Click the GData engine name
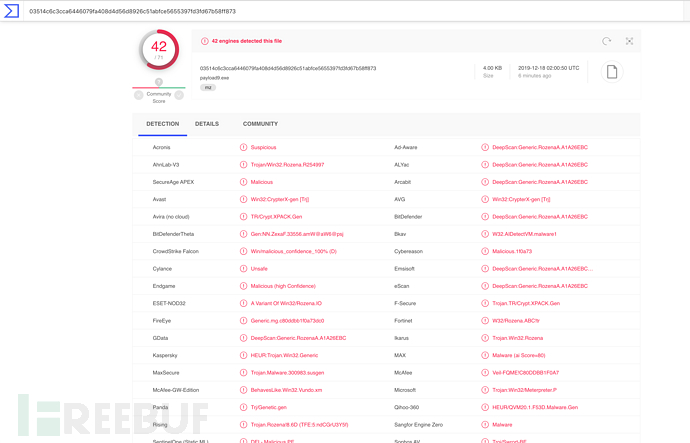This screenshot has width=690, height=443. [x=160, y=338]
